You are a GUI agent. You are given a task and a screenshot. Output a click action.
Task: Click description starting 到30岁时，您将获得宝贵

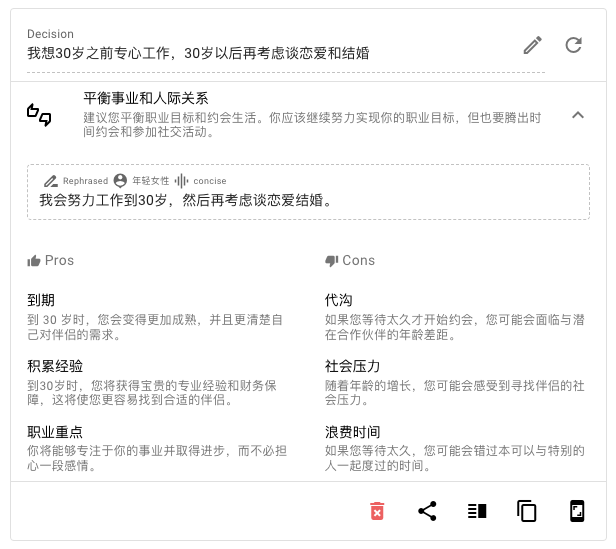pyautogui.click(x=152, y=393)
